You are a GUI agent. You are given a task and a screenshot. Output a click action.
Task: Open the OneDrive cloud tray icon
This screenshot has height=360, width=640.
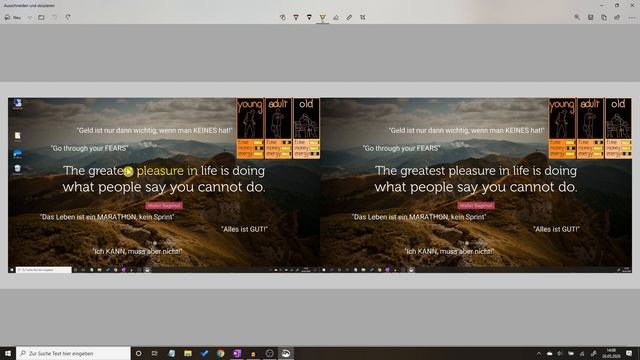[x=550, y=353]
